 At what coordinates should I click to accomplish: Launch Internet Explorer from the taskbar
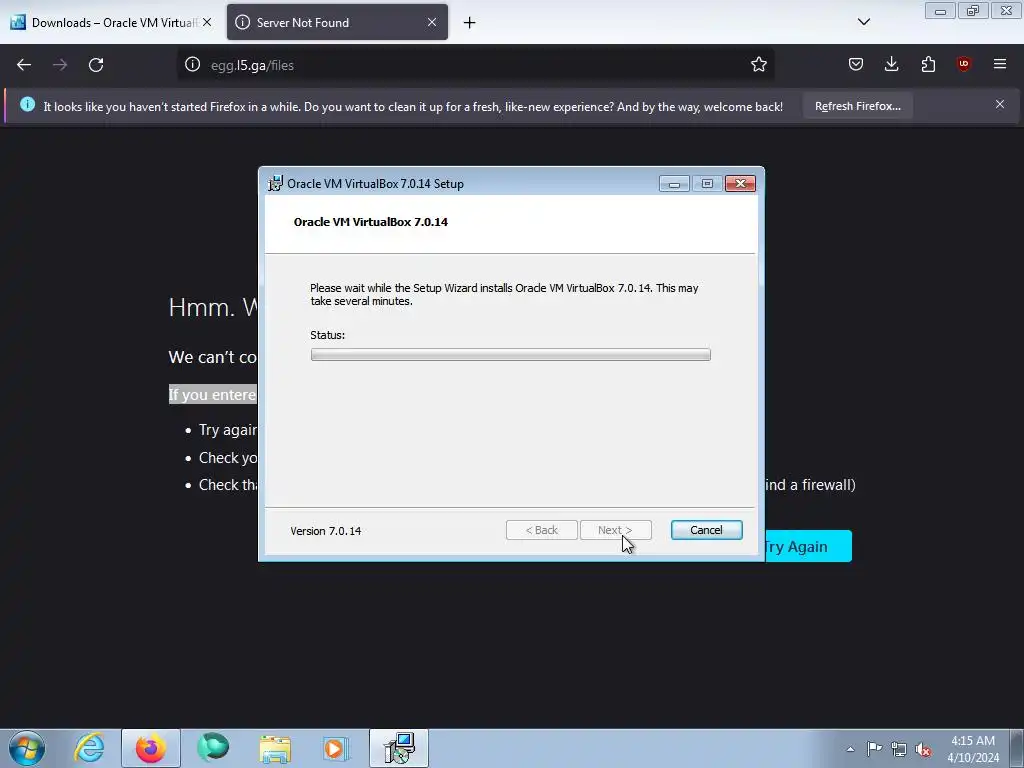89,748
